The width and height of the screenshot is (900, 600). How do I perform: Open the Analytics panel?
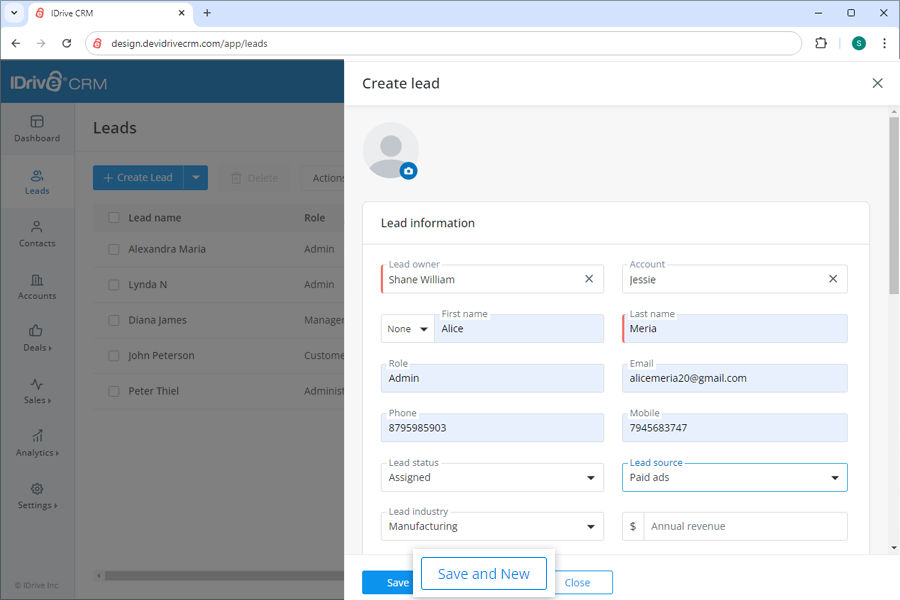click(37, 444)
